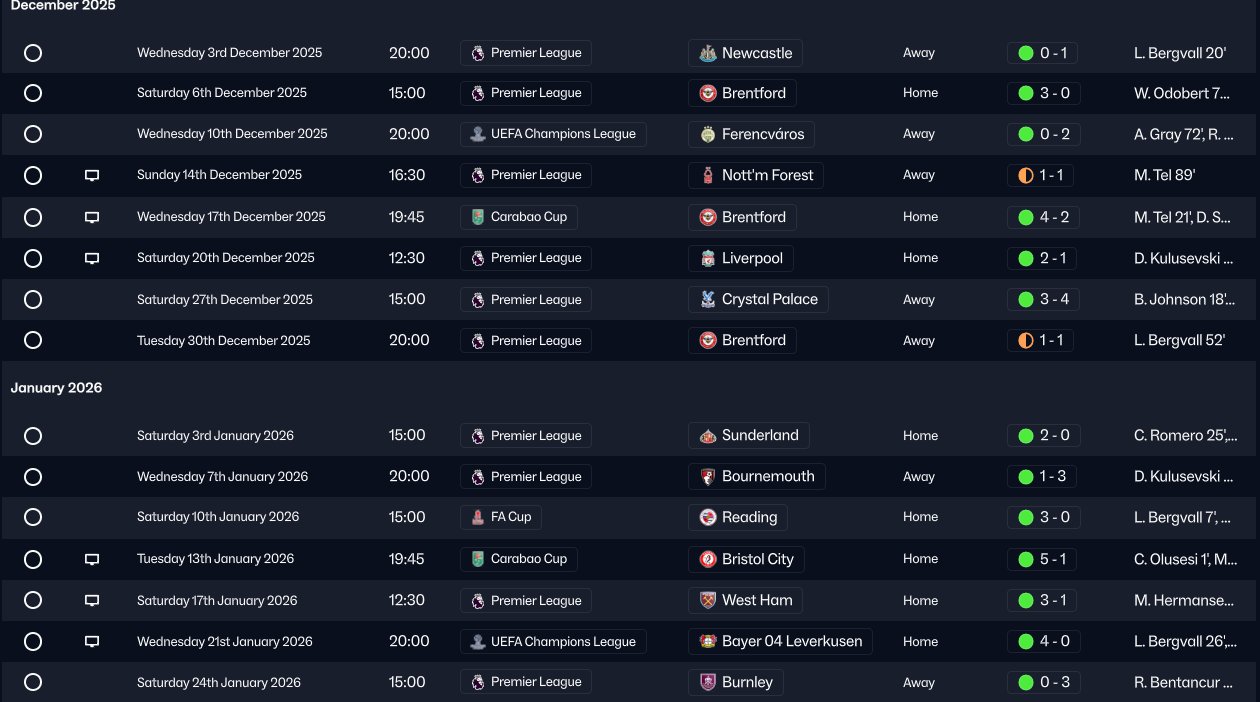This screenshot has height=702, width=1260.
Task: Click the Liverpool club crest icon
Action: (707, 258)
